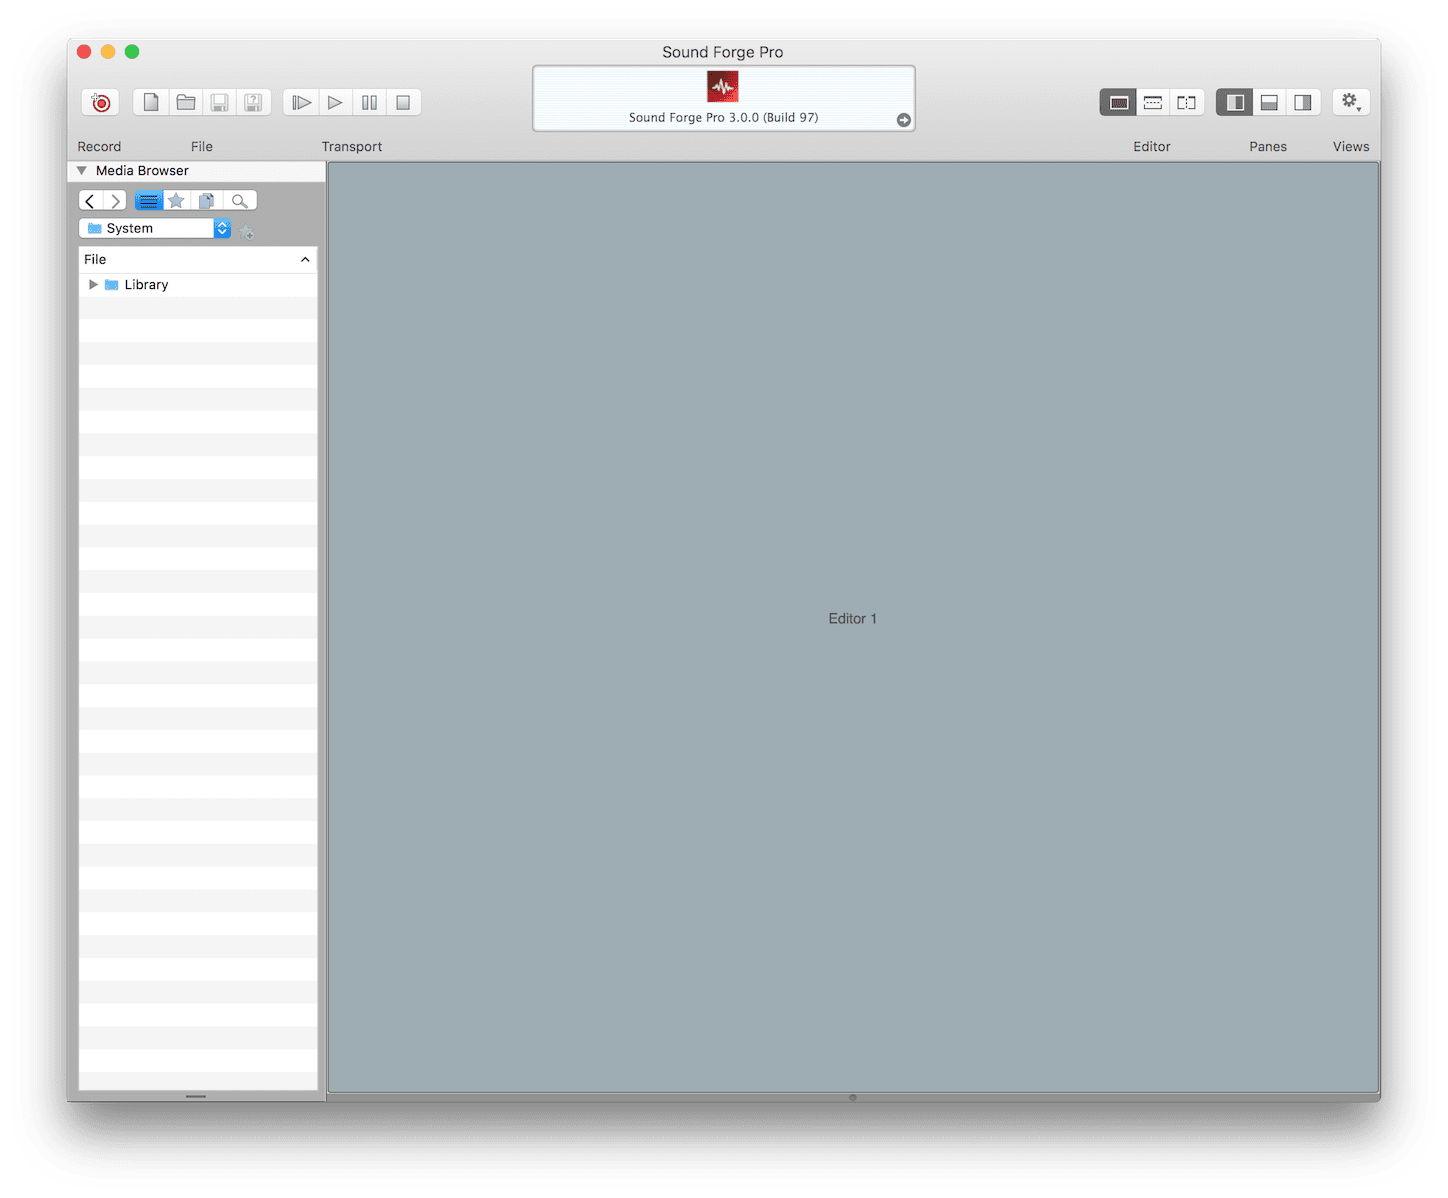Click the Pause transport button
1448x1198 pixels.
[369, 102]
